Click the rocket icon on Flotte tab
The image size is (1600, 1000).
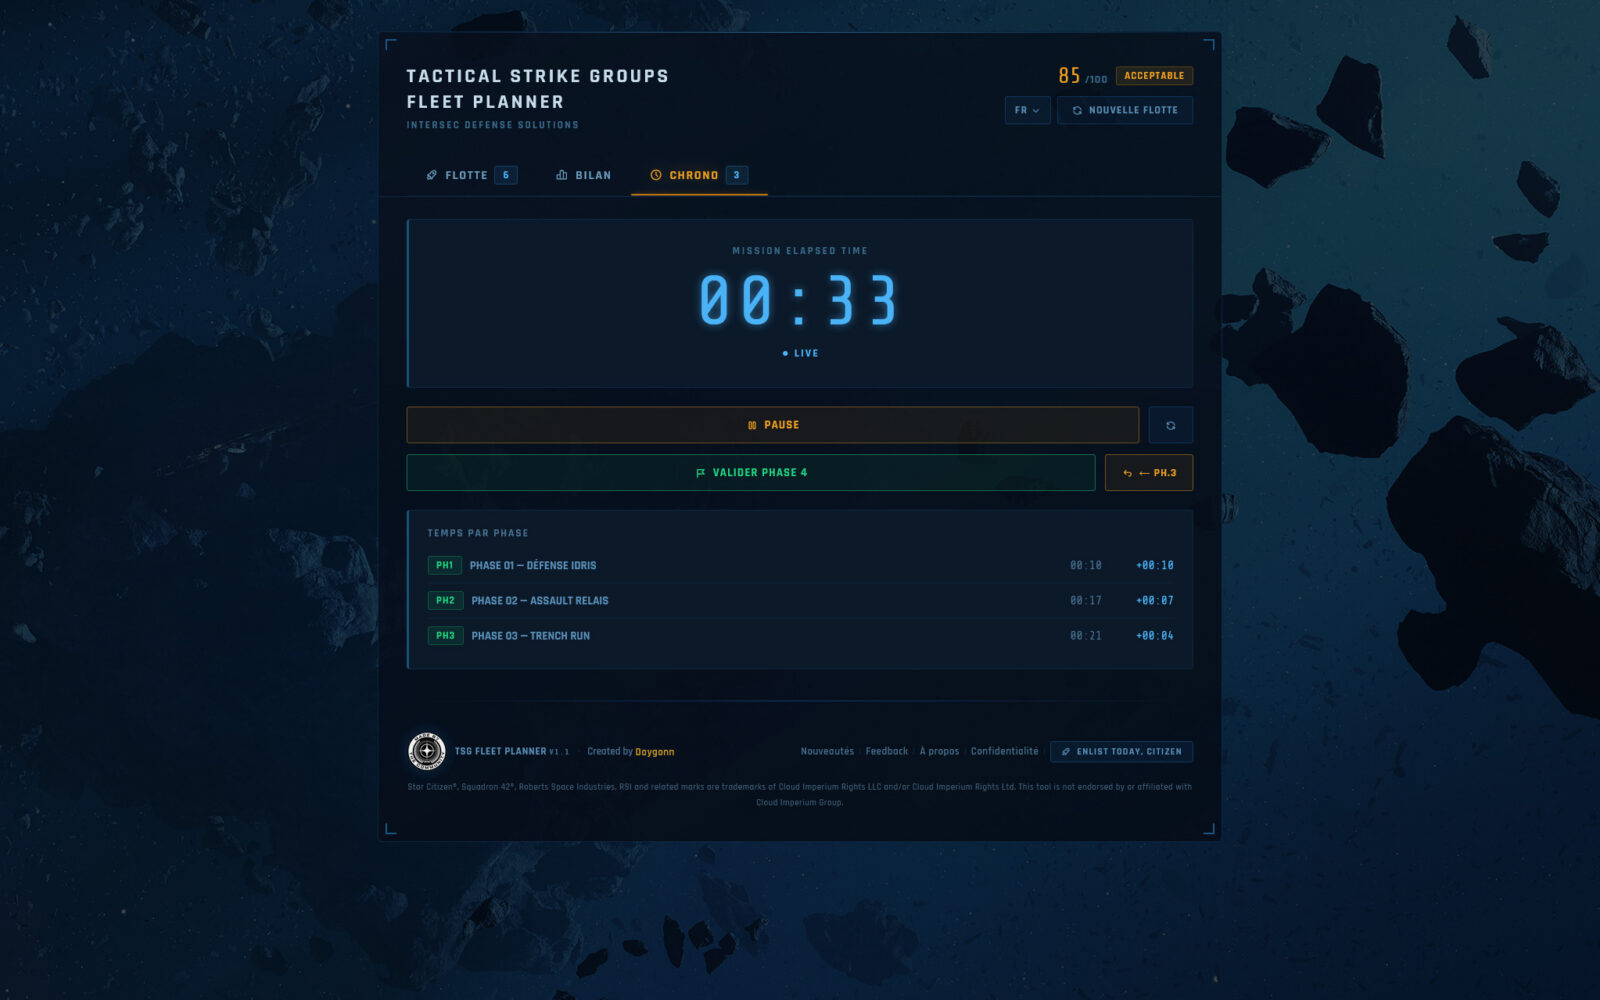pos(432,175)
